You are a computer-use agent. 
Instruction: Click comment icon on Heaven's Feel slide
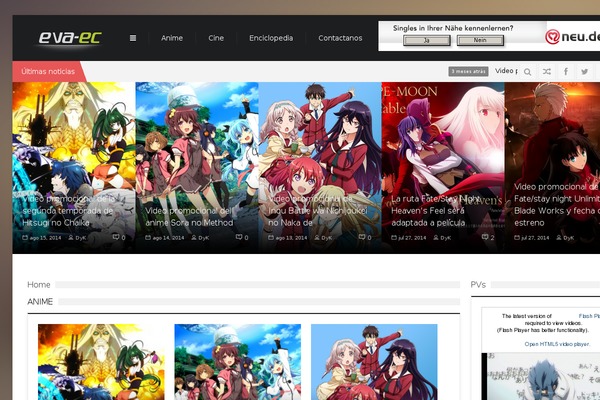tap(485, 237)
